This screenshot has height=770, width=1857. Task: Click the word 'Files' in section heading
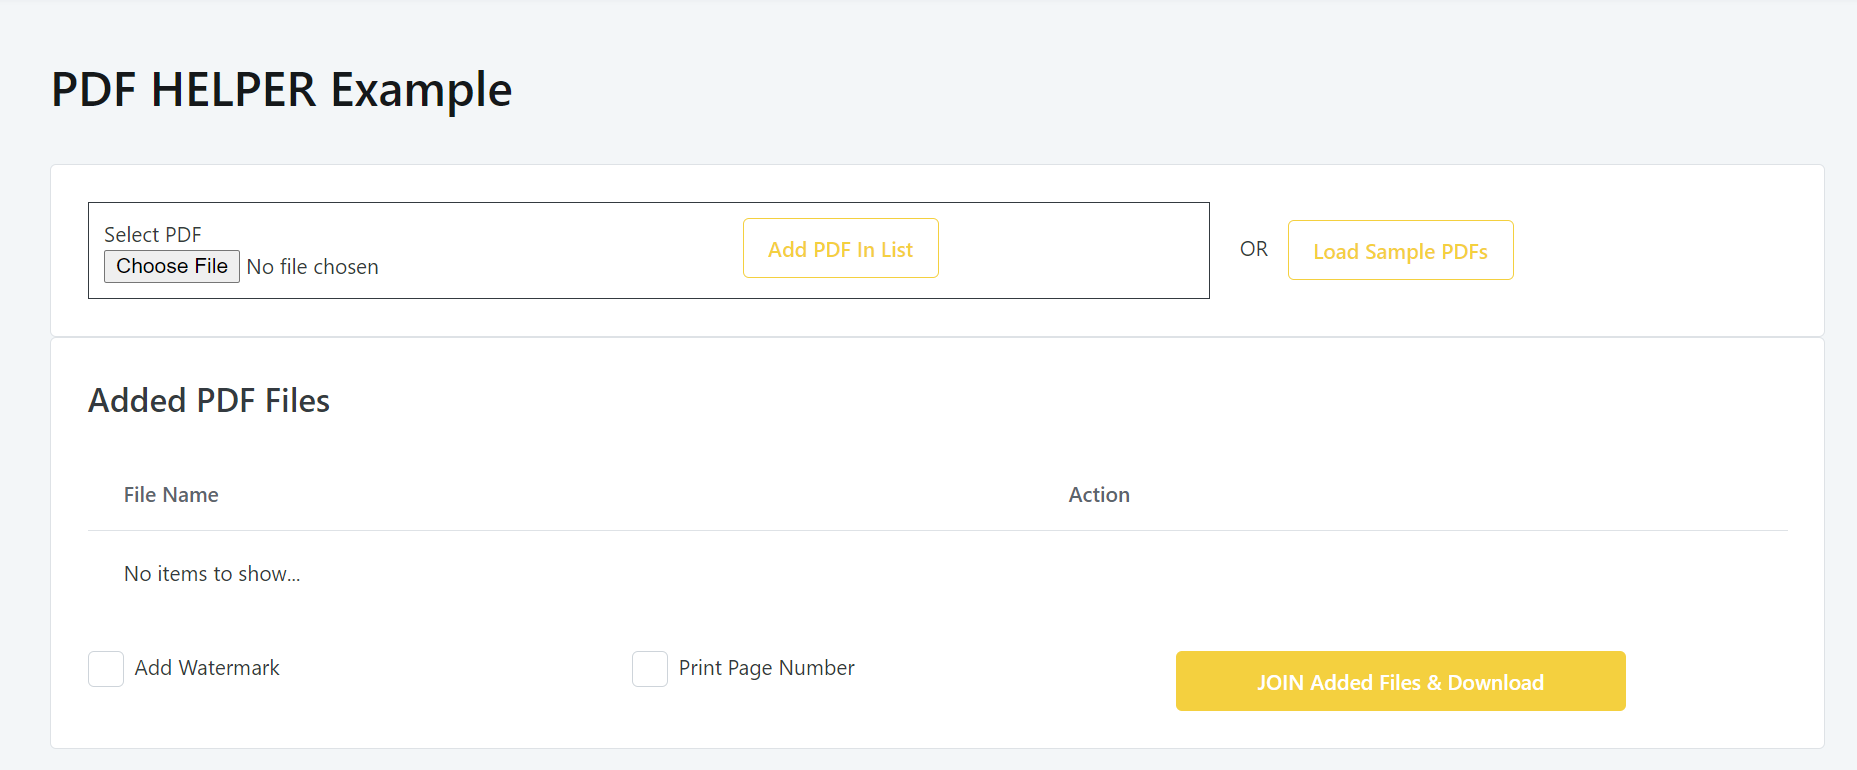297,401
